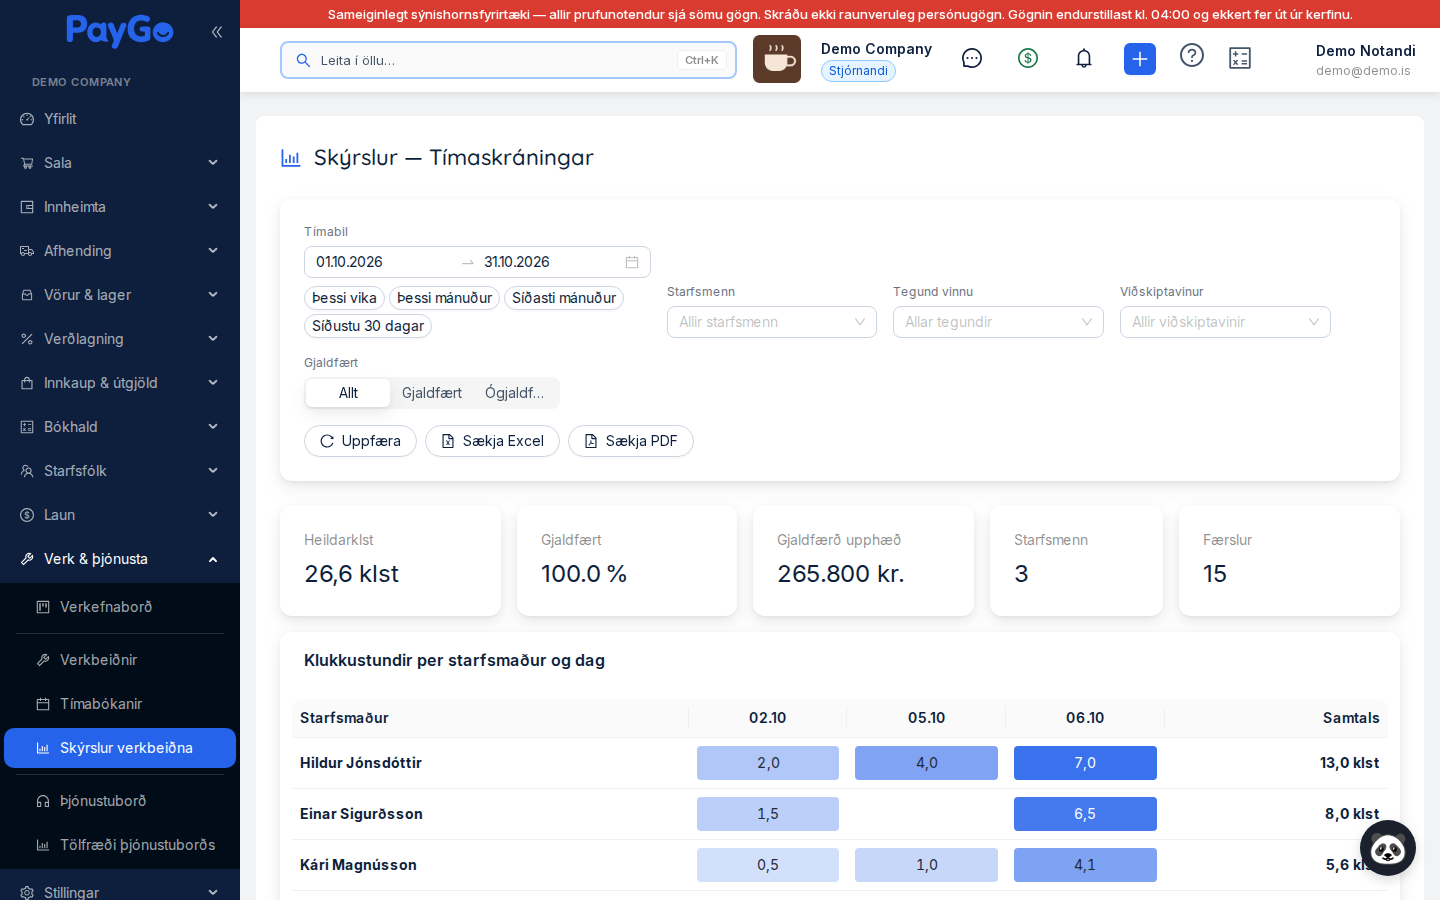Screen dimensions: 1440x900
Task: Go to Yfirlit overview in the sidebar
Action: pyautogui.click(x=120, y=119)
